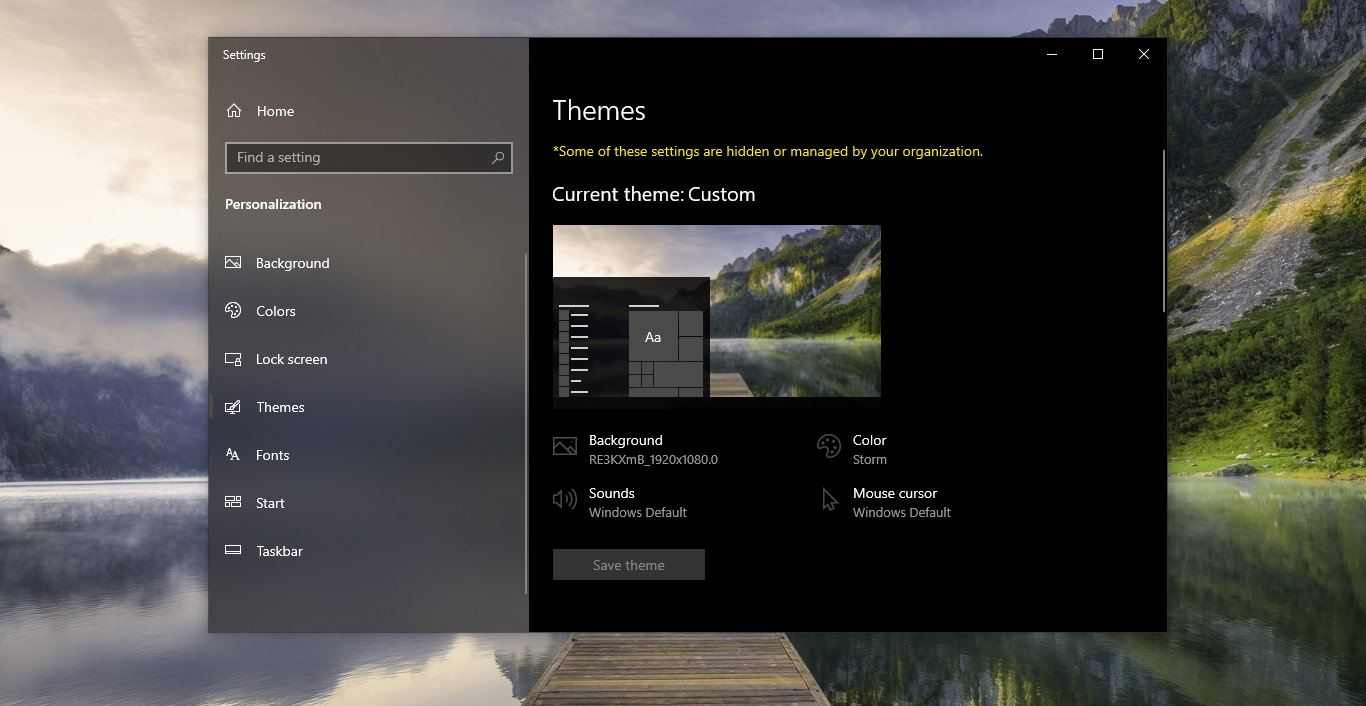This screenshot has height=706, width=1366.
Task: Select the Background image icon in sidebar
Action: click(x=232, y=262)
